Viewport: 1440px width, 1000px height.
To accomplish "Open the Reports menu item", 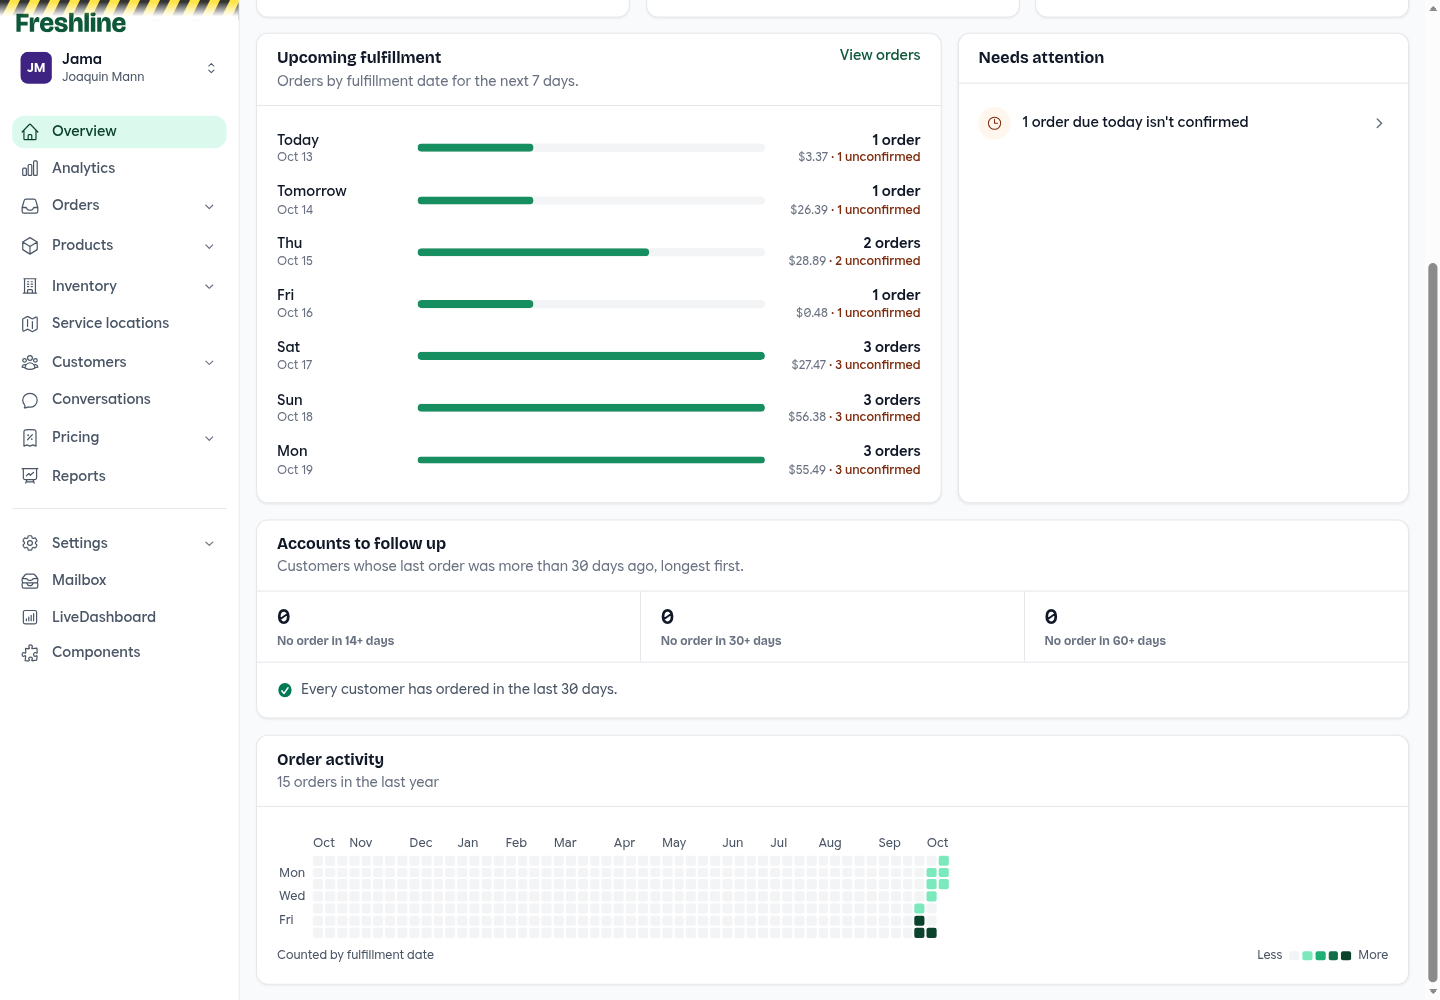I will tap(119, 476).
